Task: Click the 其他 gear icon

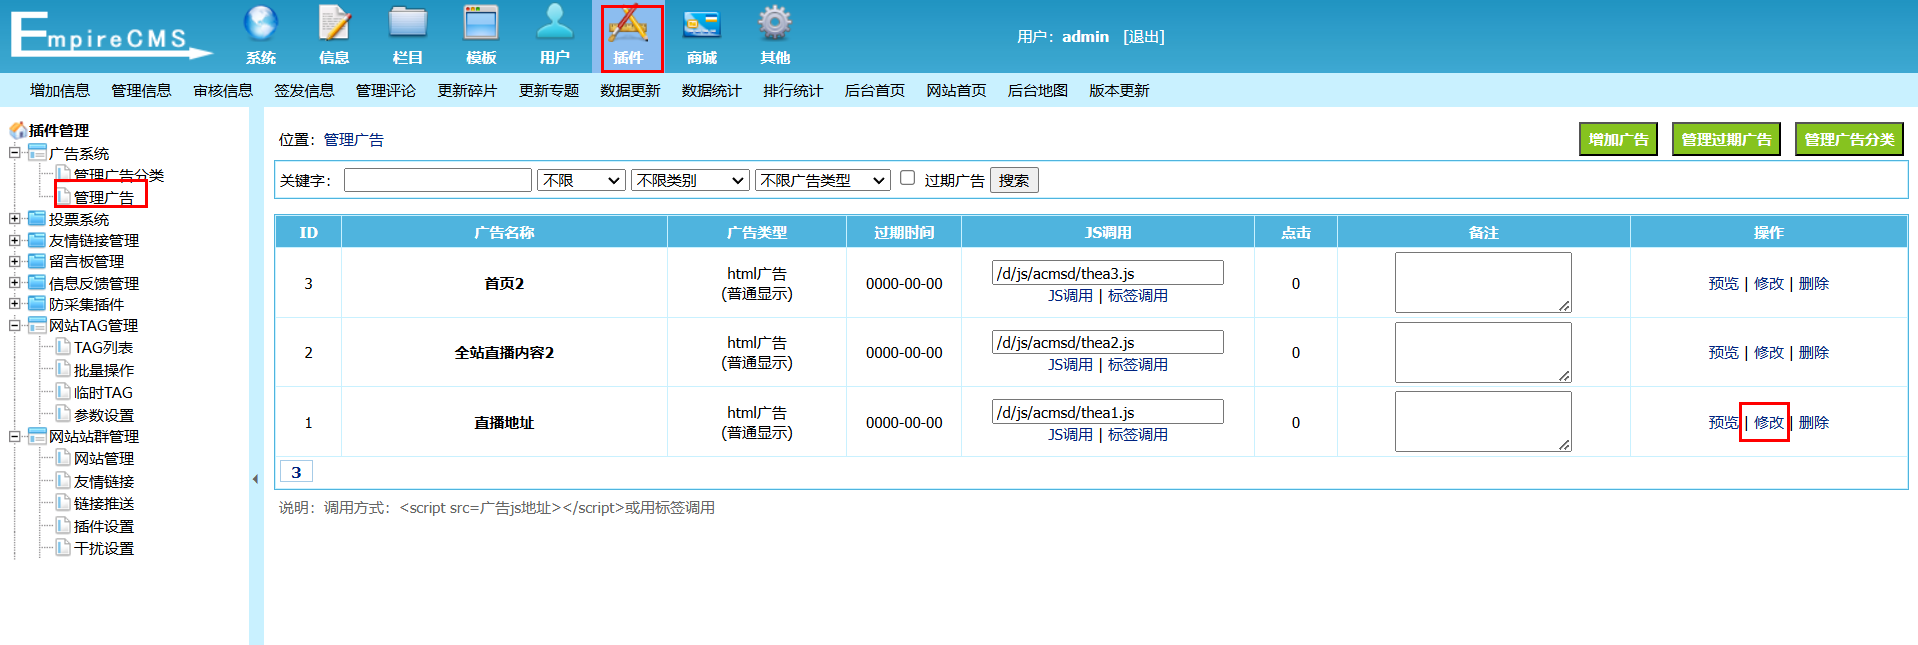Action: pyautogui.click(x=775, y=24)
